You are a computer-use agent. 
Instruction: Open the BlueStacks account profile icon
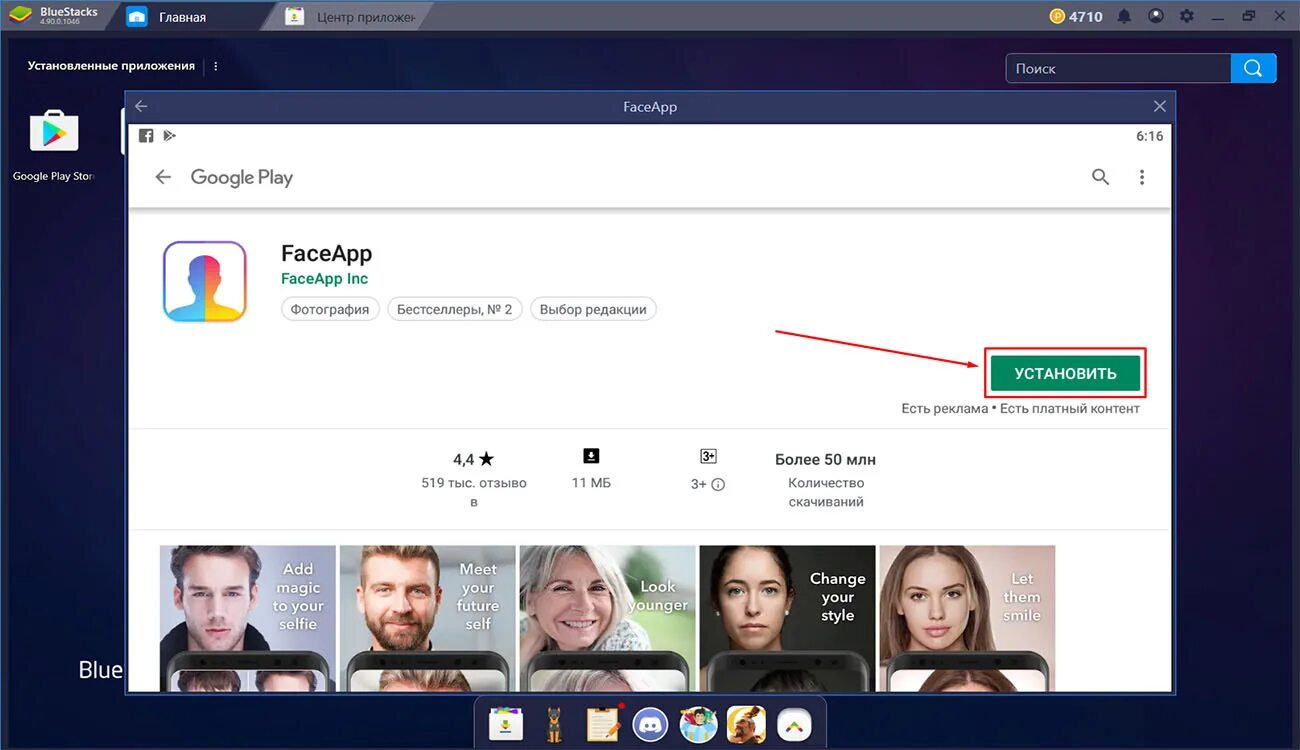pos(1156,16)
